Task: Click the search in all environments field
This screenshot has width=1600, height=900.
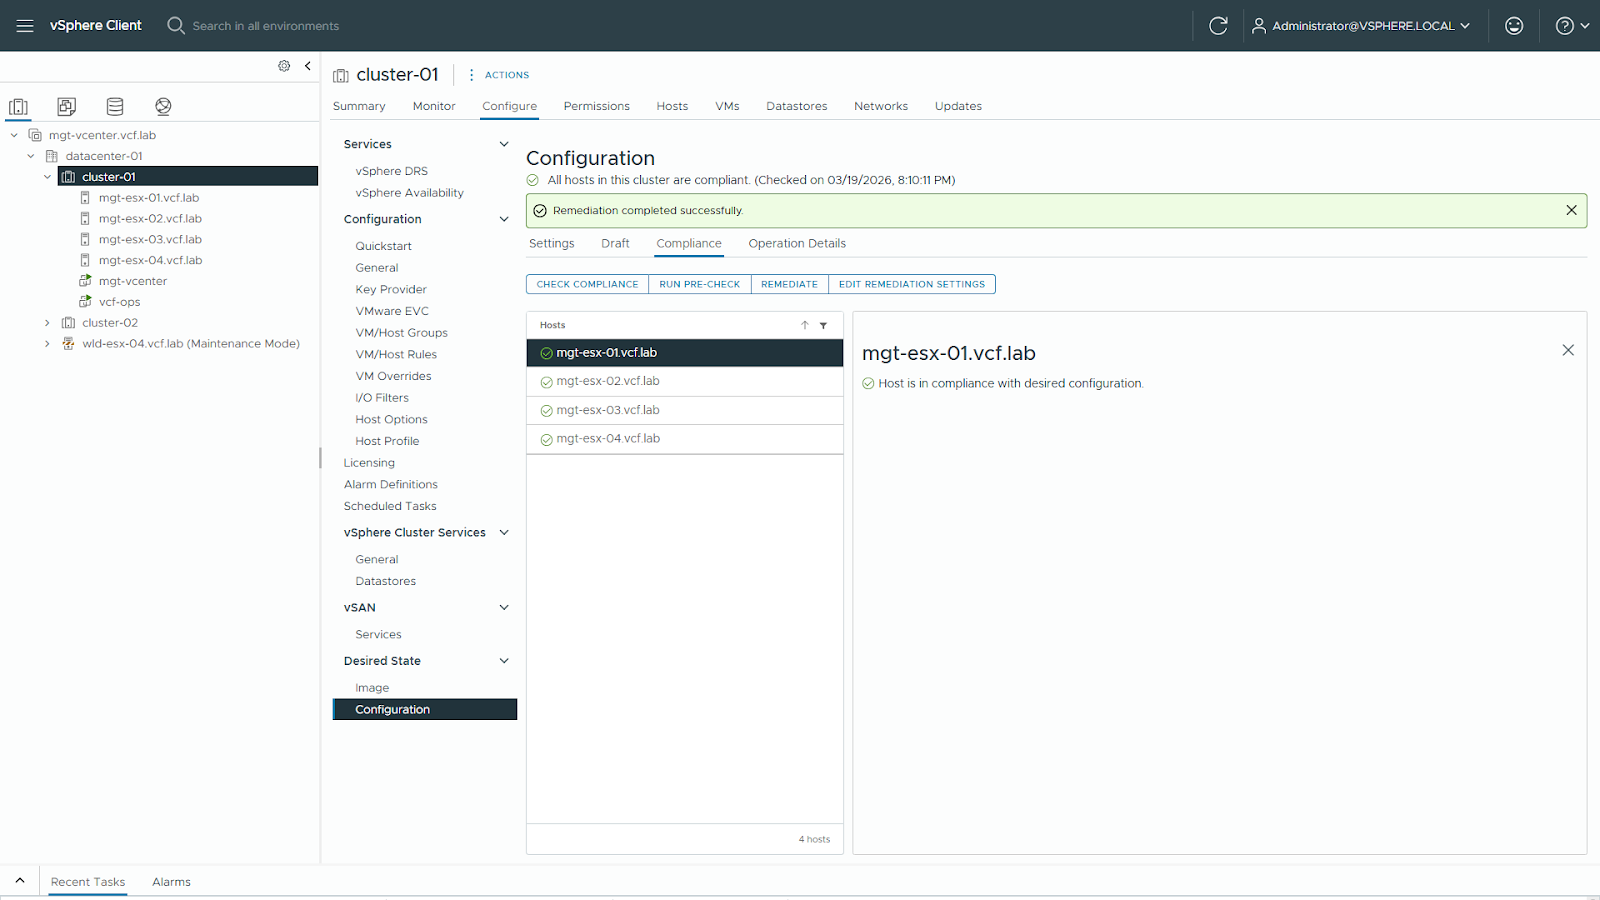Action: click(266, 26)
